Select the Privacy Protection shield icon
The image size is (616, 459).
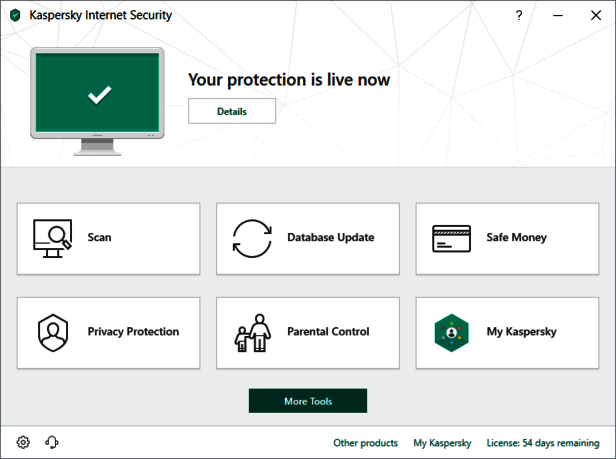tap(52, 332)
